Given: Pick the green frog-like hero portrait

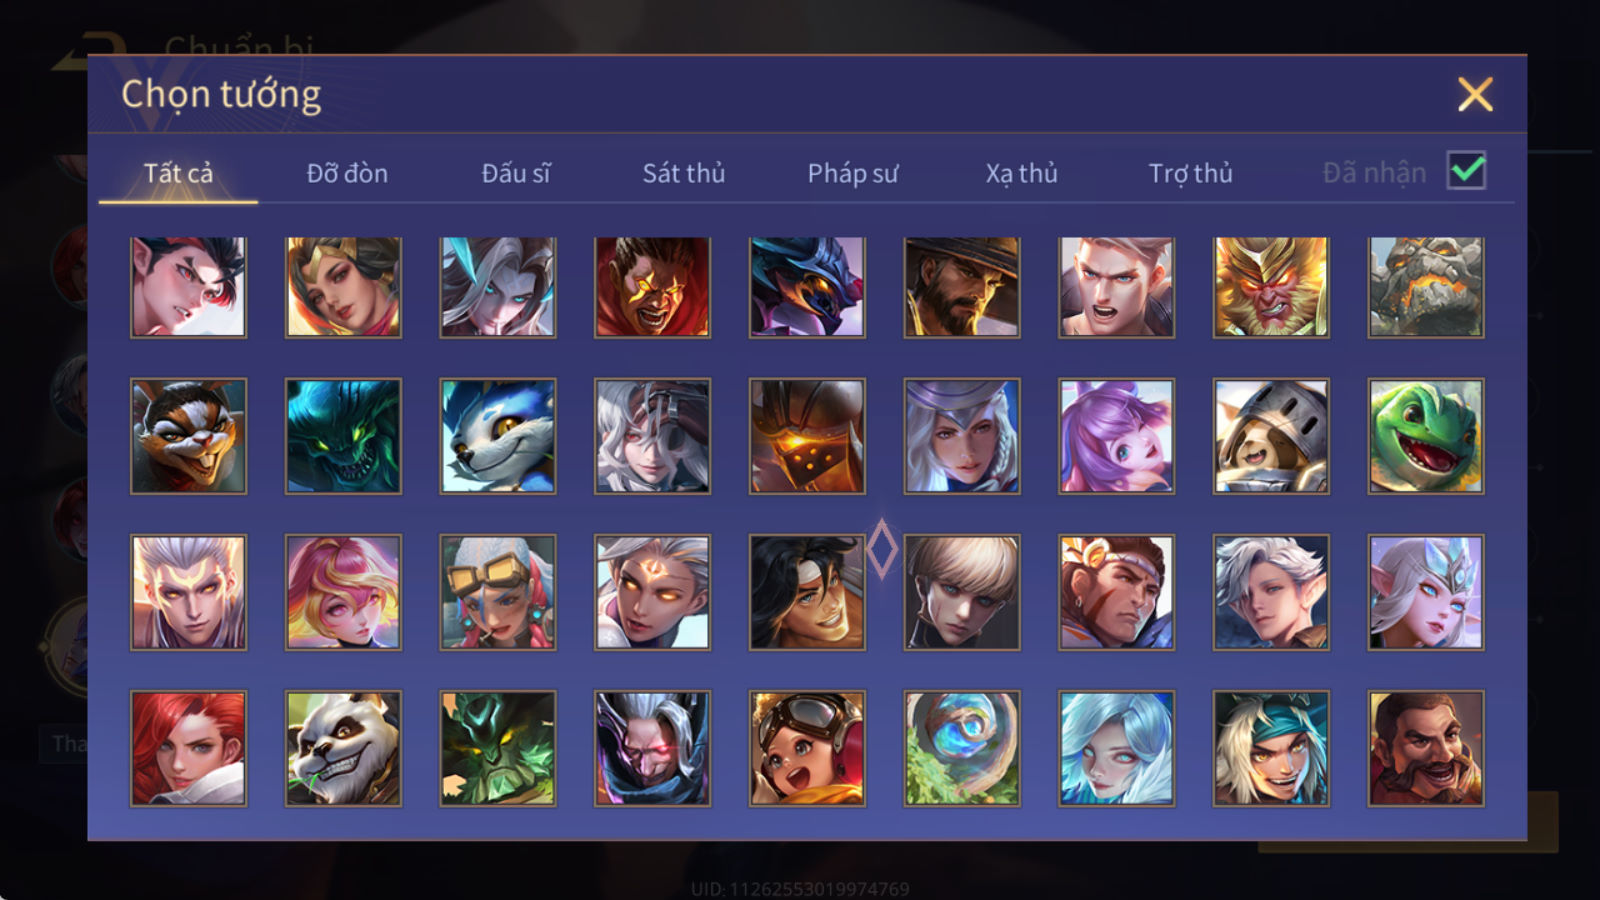Looking at the screenshot, I should coord(1426,436).
